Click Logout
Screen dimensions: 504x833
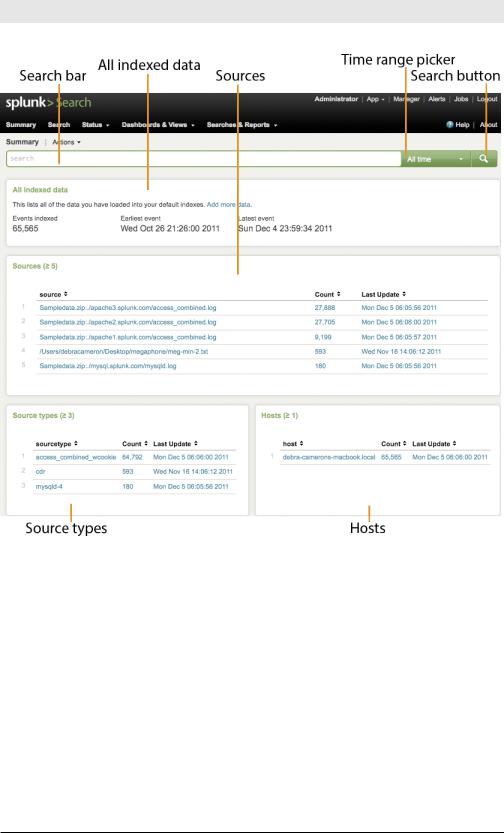click(487, 99)
